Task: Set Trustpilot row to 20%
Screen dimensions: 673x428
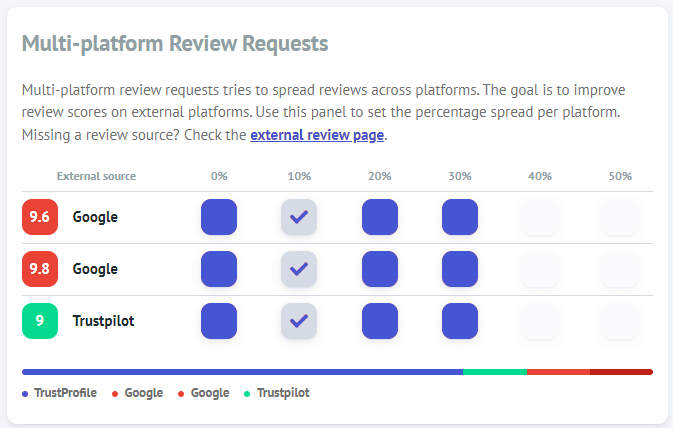Action: point(379,321)
